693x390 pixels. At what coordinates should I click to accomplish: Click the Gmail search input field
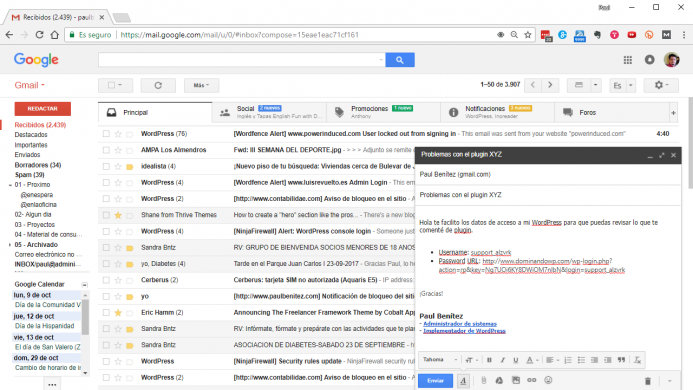pos(241,60)
